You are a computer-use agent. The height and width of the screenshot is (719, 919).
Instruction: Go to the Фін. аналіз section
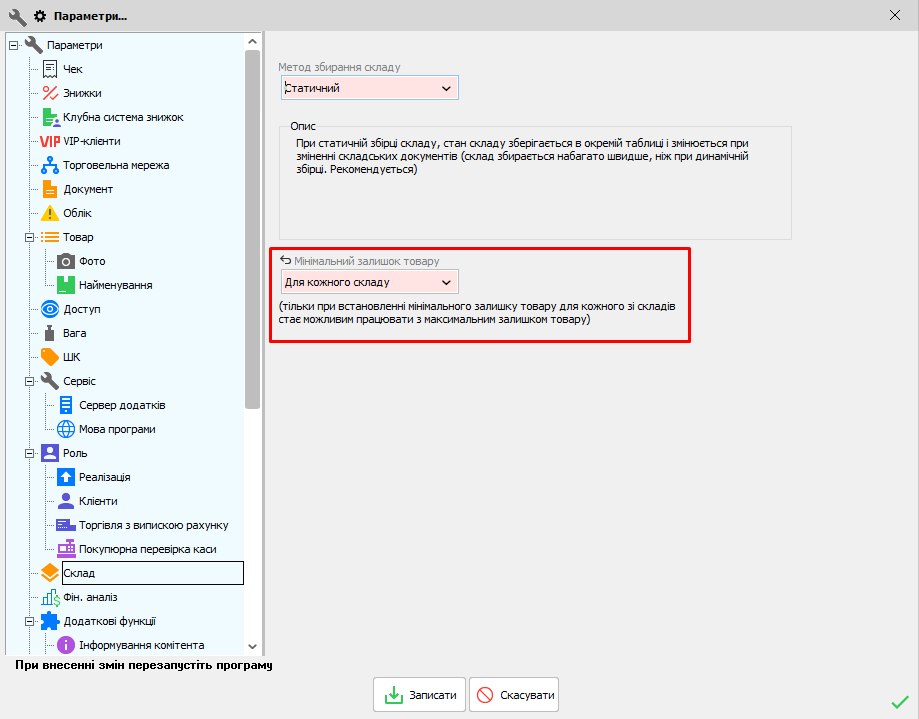[90, 597]
